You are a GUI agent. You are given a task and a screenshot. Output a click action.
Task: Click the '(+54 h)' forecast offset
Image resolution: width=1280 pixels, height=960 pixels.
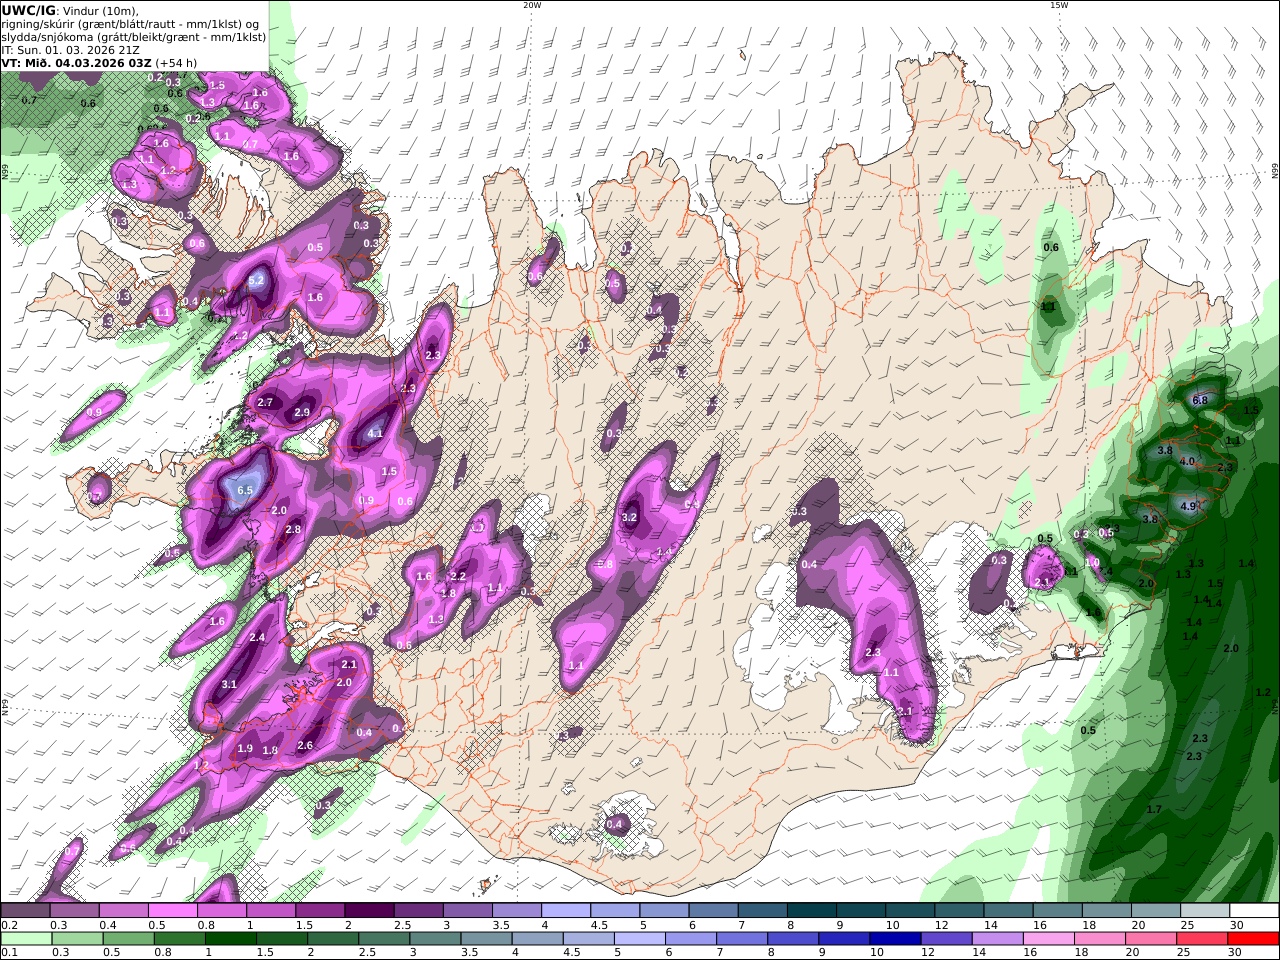[x=176, y=62]
